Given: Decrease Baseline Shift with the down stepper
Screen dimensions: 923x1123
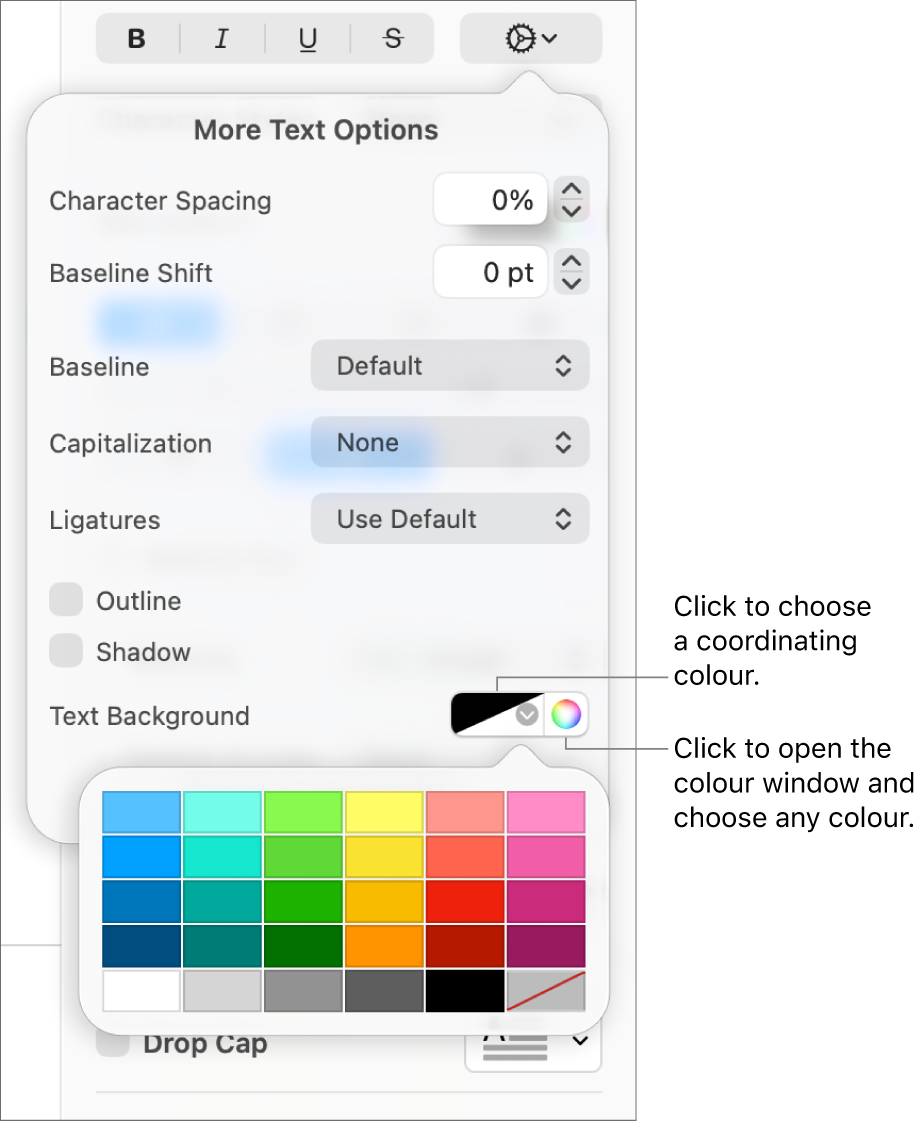Looking at the screenshot, I should click(x=570, y=281).
